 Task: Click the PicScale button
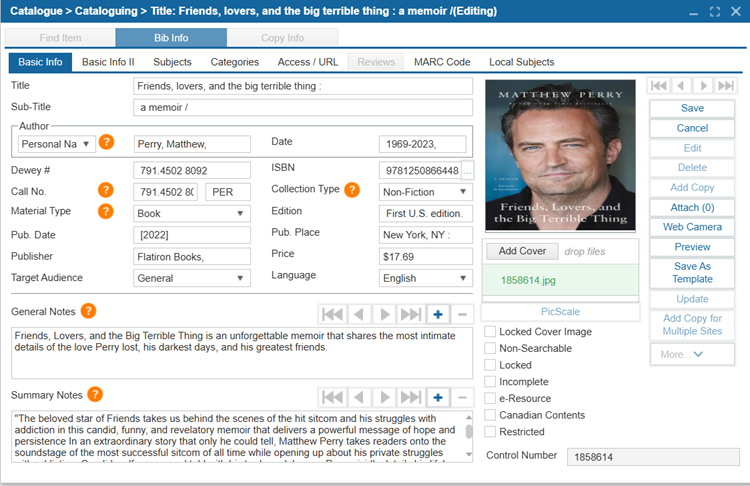click(560, 312)
